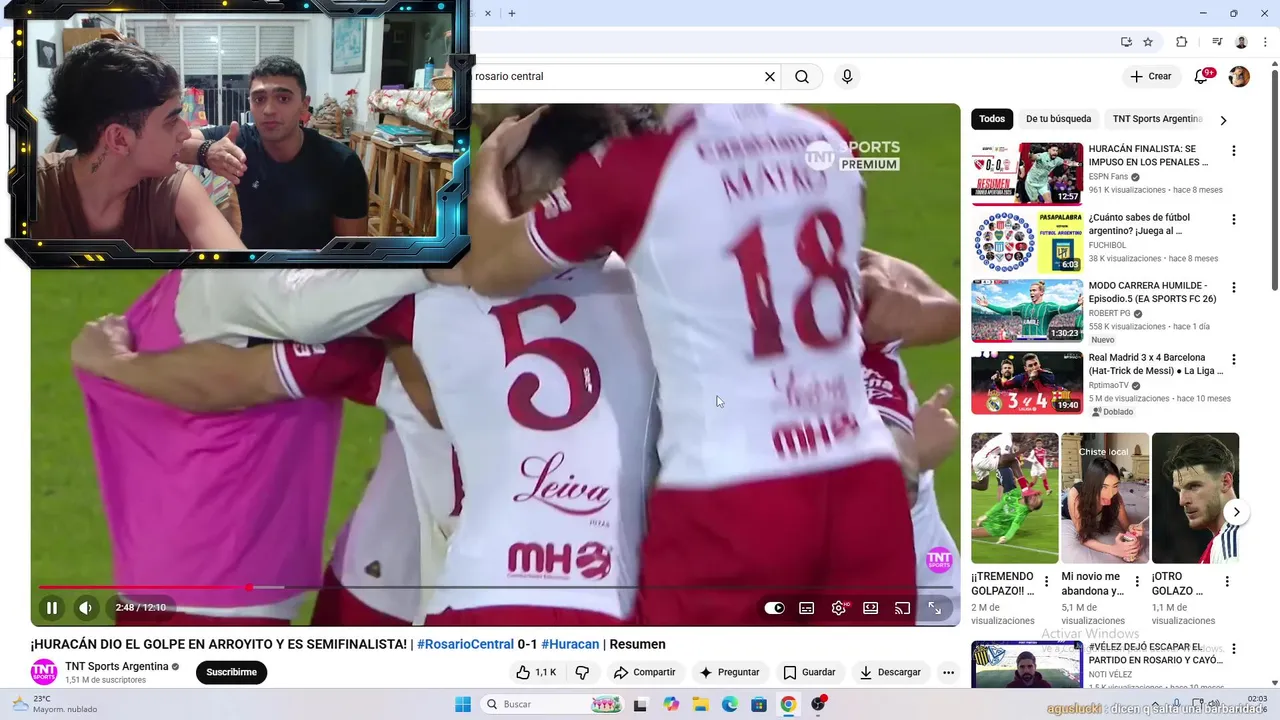
Task: Open the ¡OTRO GOLAZO short
Action: (x=1195, y=498)
